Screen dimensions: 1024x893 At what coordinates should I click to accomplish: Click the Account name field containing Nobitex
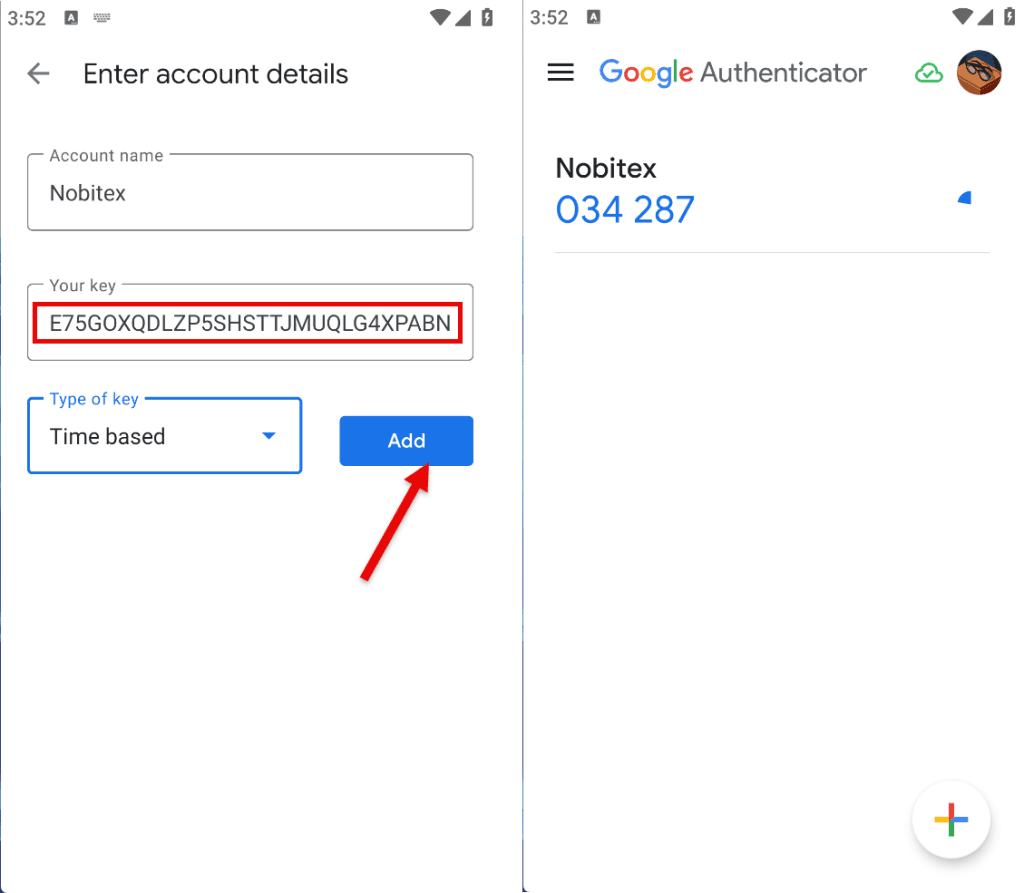[250, 193]
